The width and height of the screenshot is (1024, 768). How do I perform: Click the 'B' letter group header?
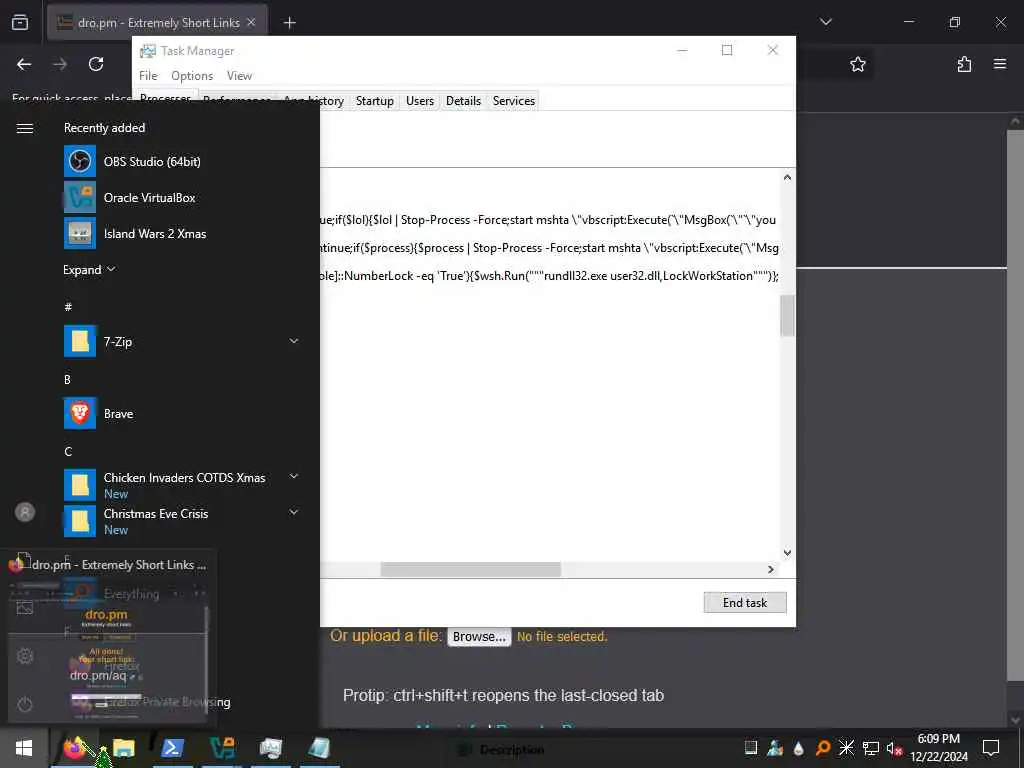[x=67, y=379]
